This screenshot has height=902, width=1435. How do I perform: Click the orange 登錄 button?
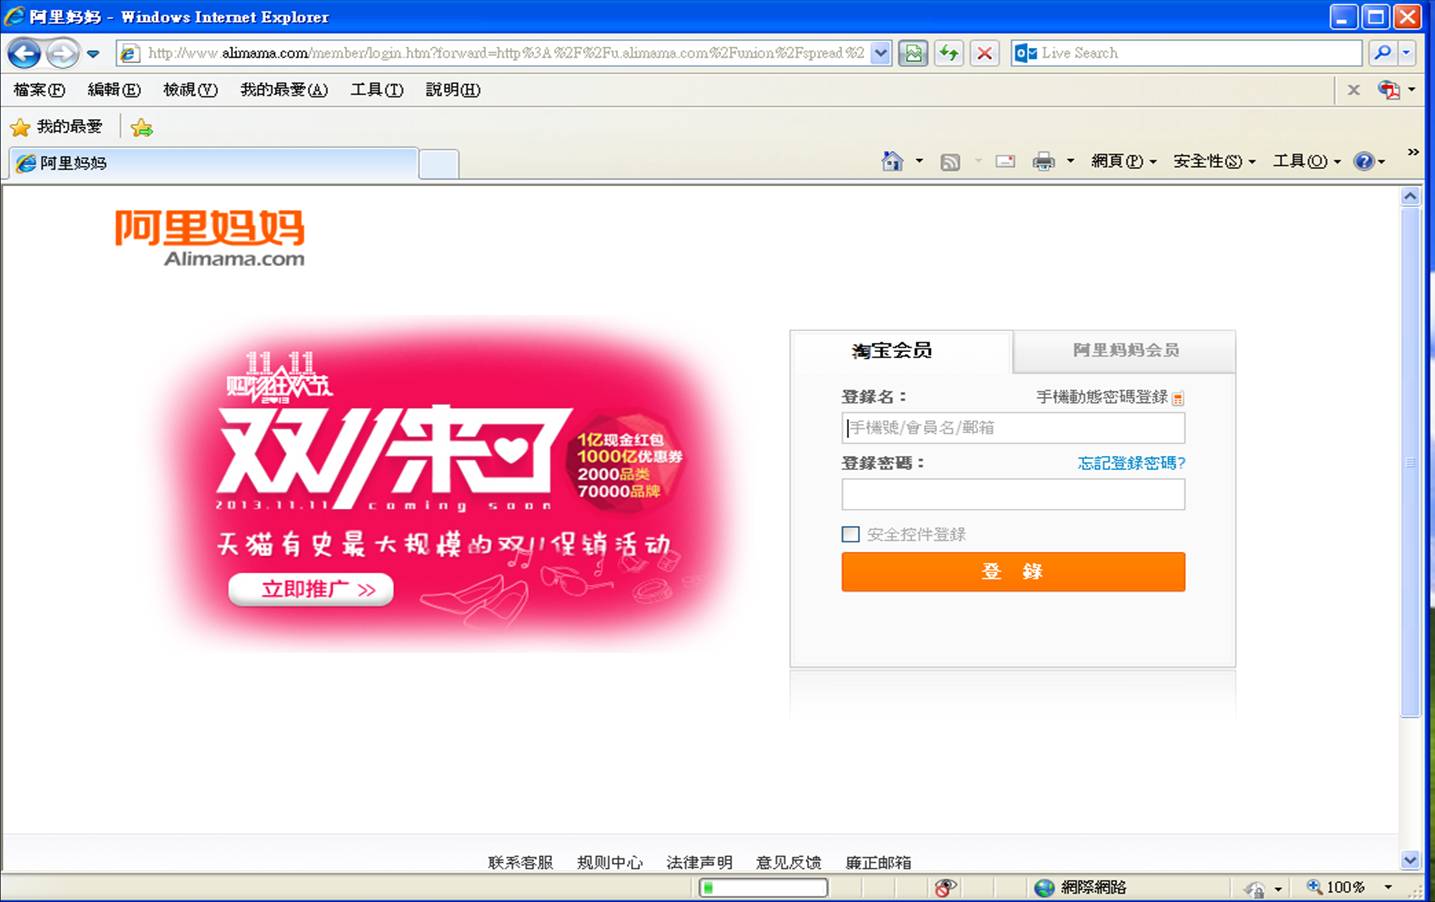pyautogui.click(x=1013, y=572)
